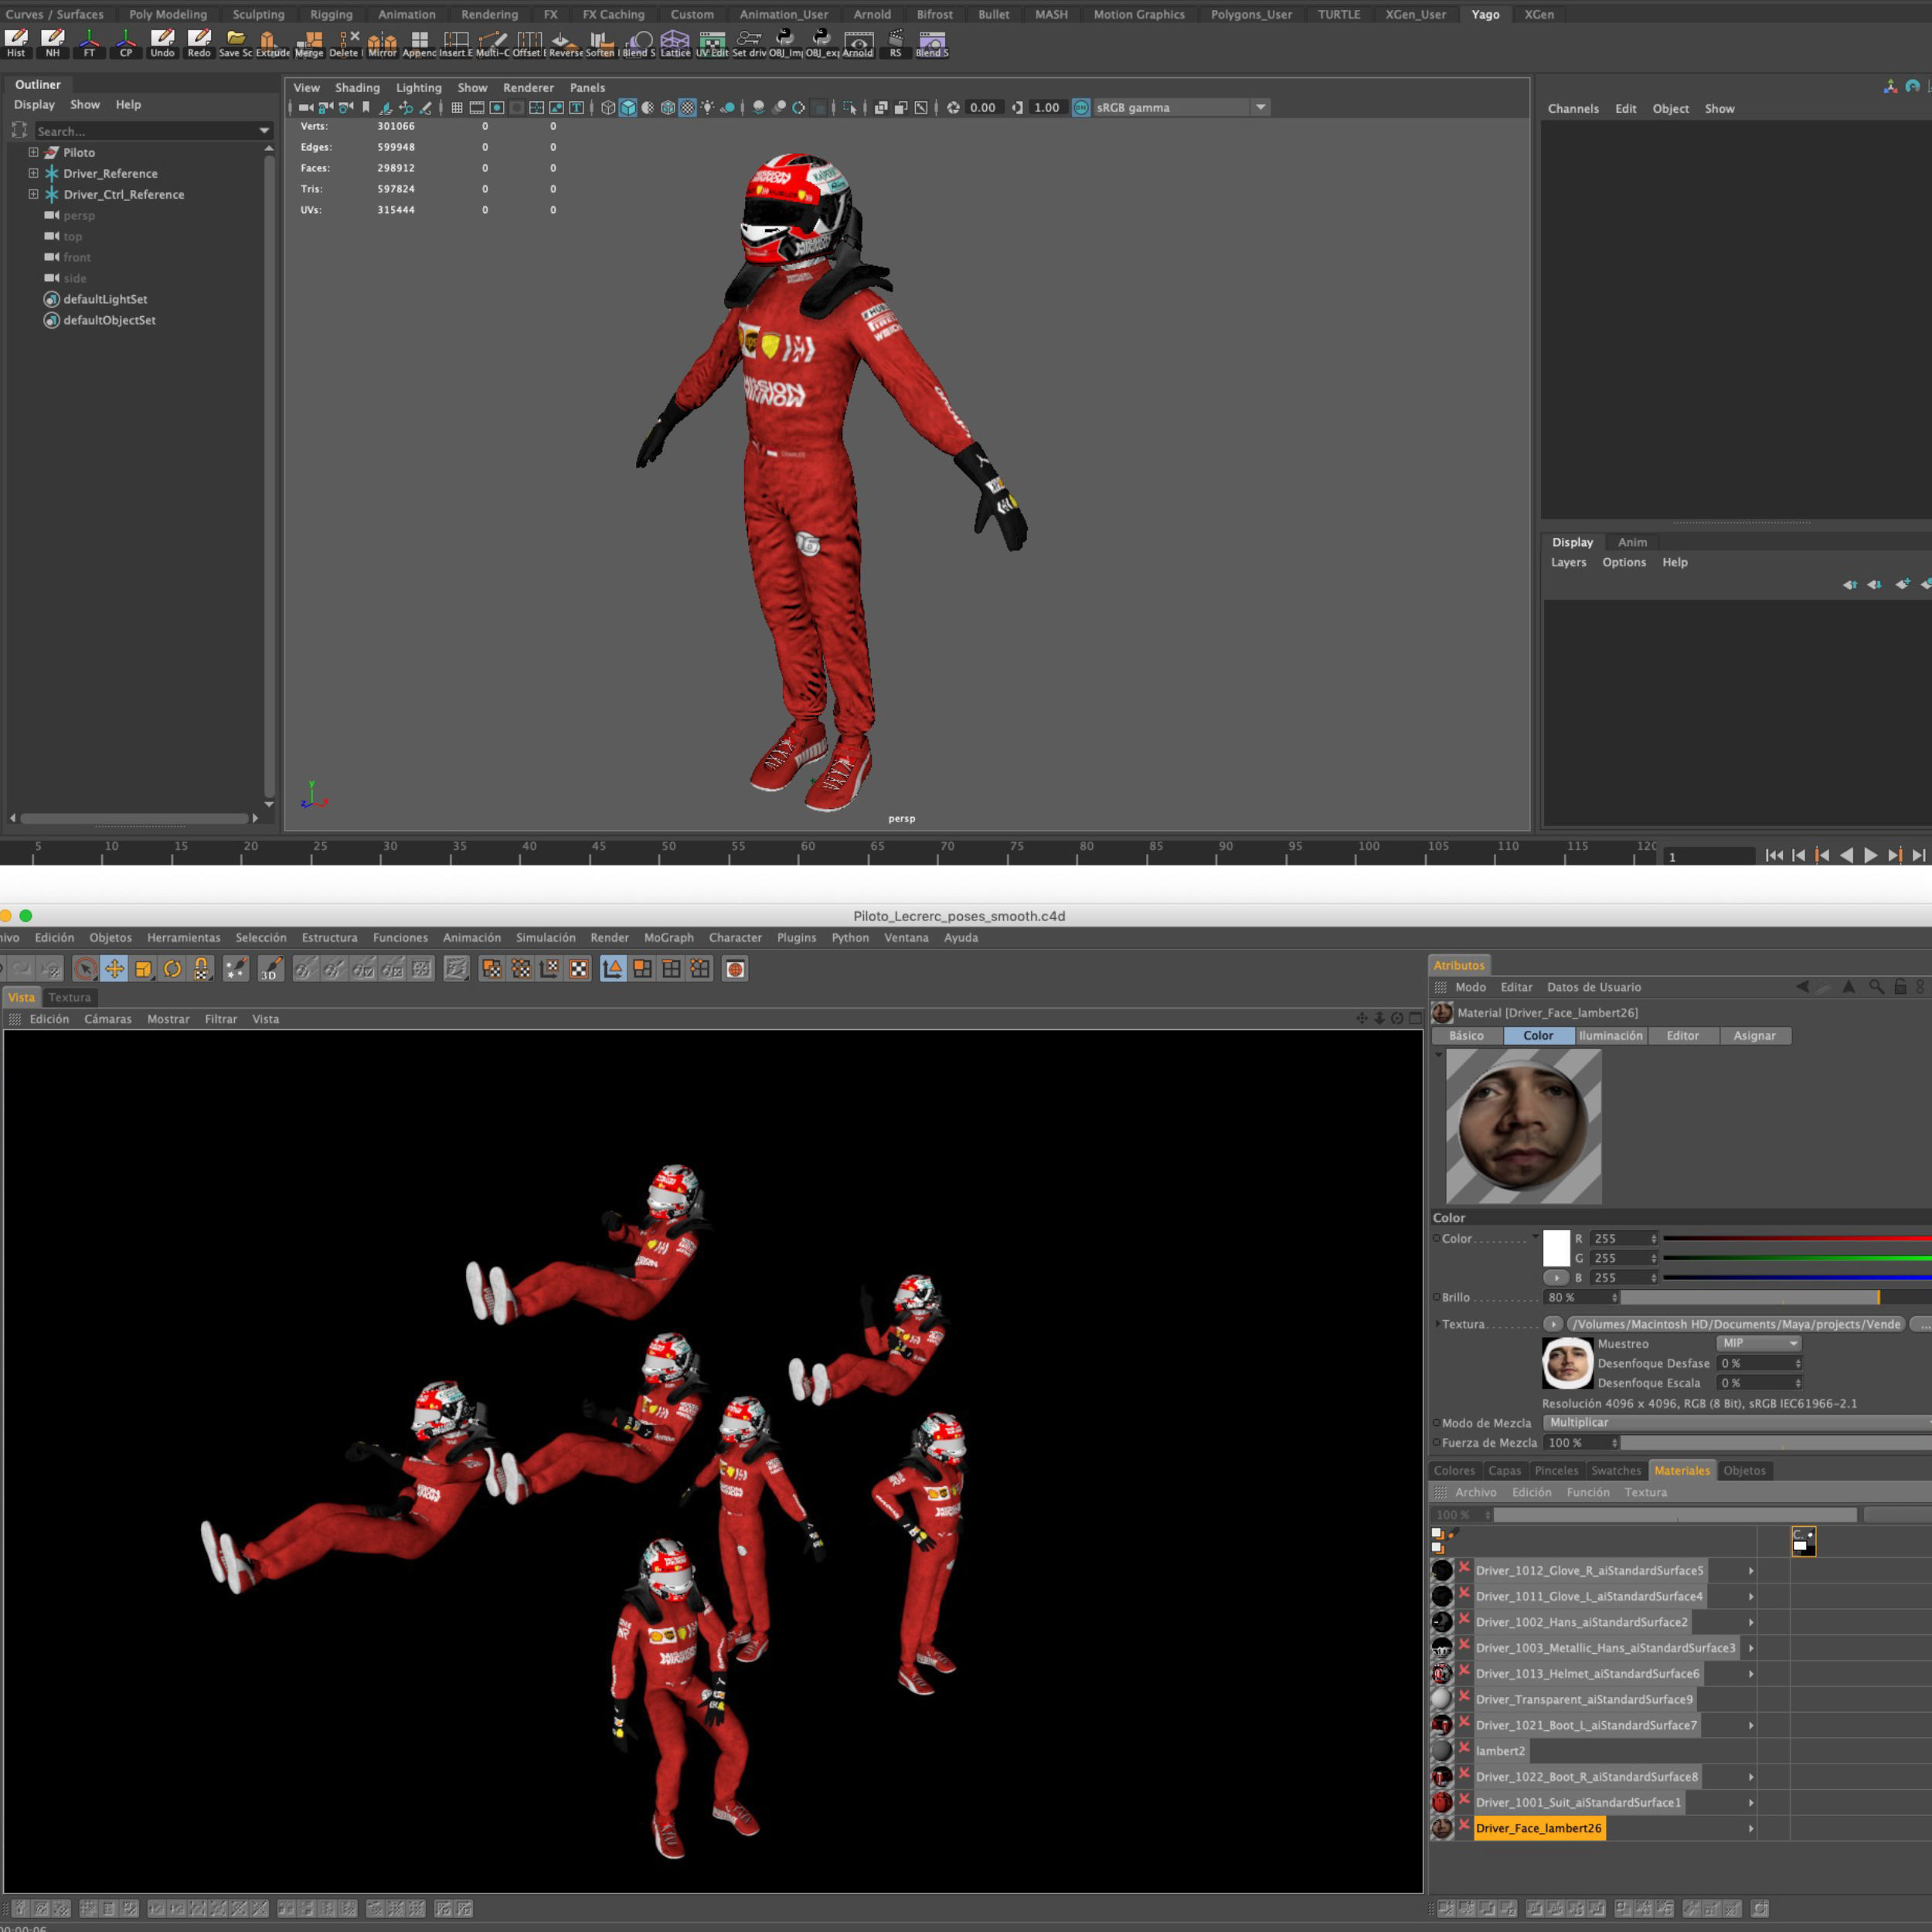Select the Move tool in Cinema 4D
1932x1932 pixels.
(114, 969)
